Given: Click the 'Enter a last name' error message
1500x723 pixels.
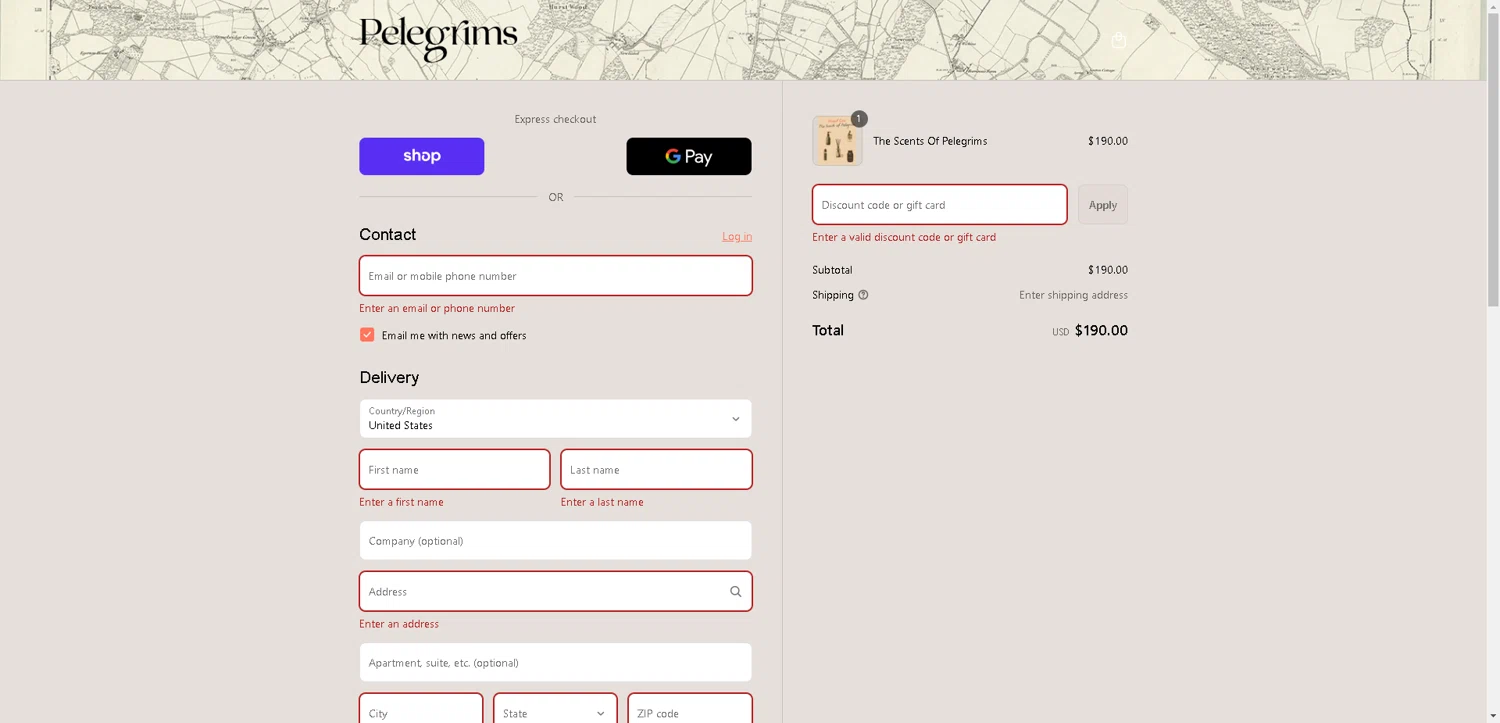Looking at the screenshot, I should click(602, 502).
